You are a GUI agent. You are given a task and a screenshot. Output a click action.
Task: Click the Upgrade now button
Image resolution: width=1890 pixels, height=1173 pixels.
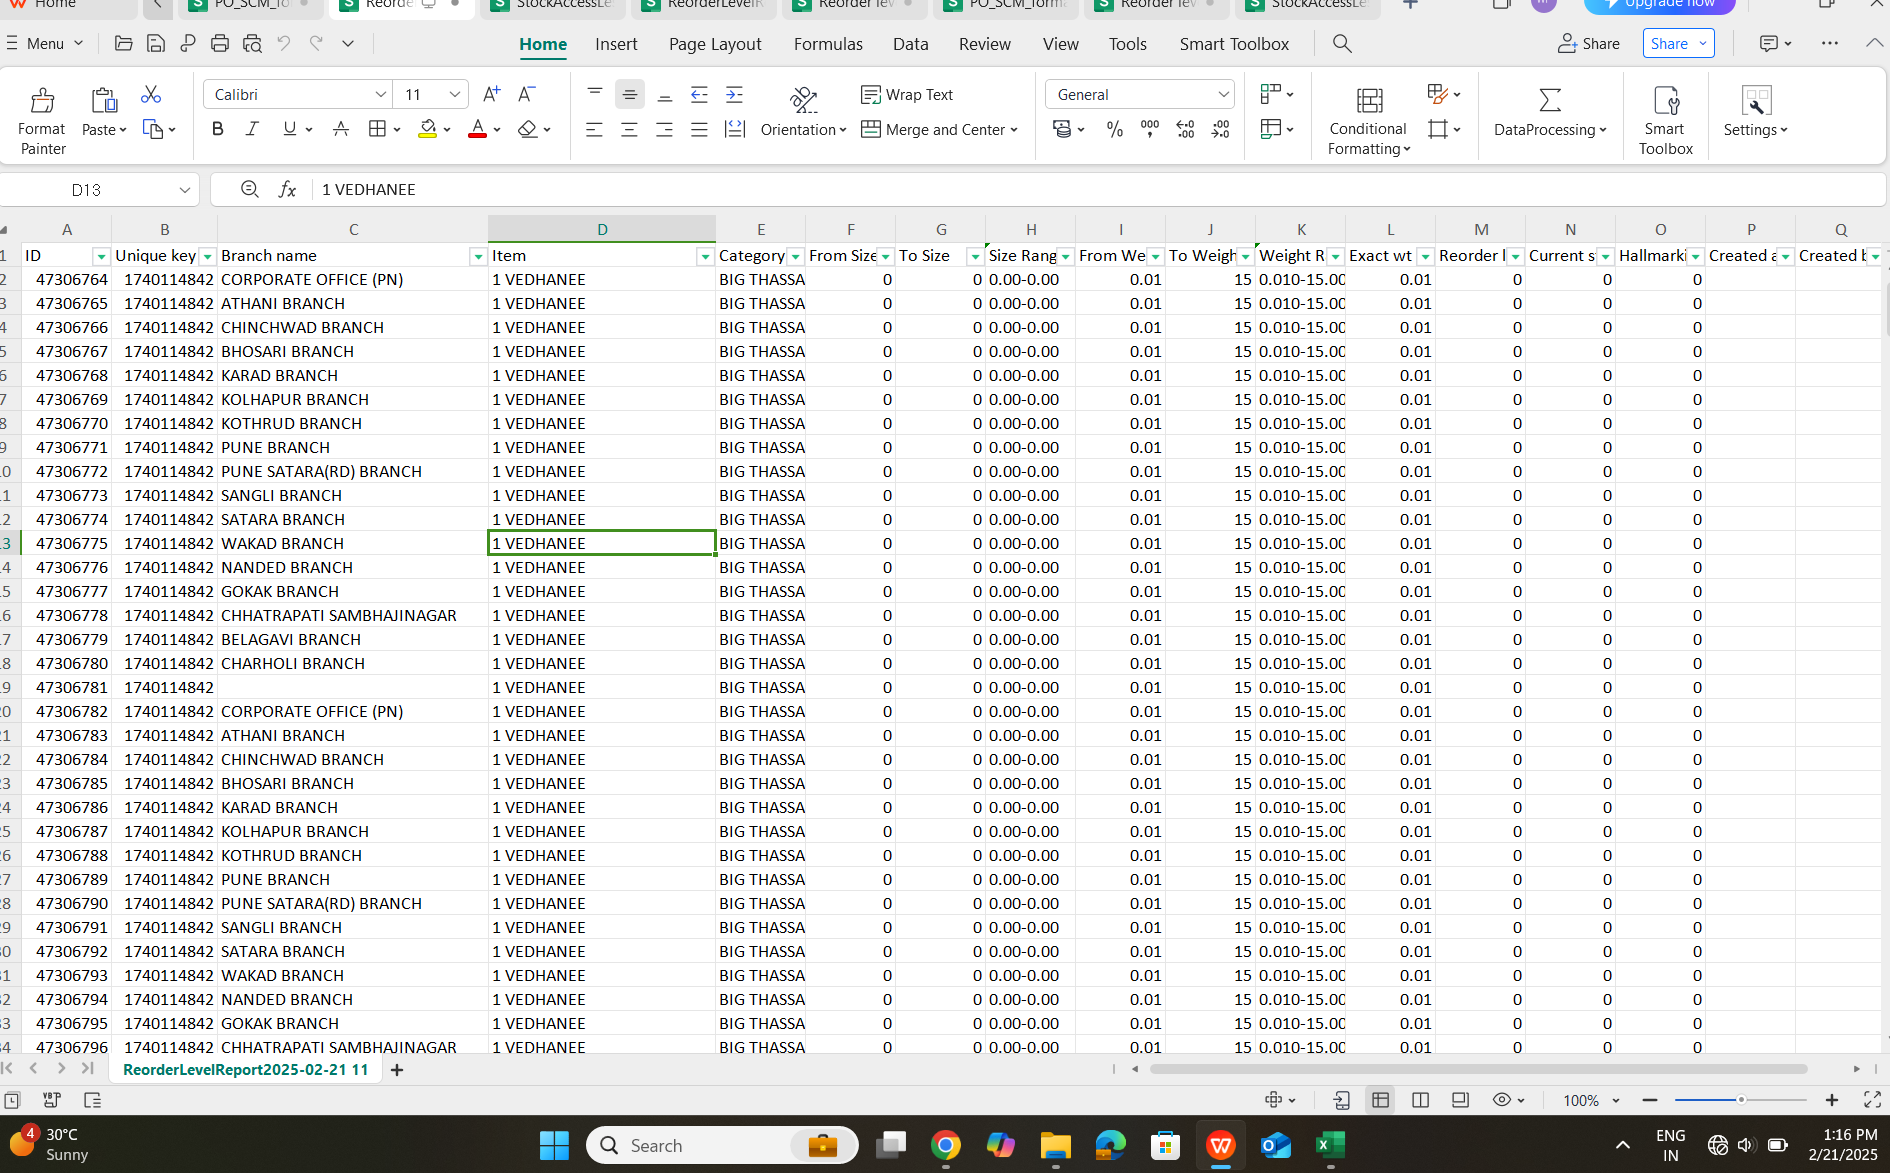point(1660,5)
